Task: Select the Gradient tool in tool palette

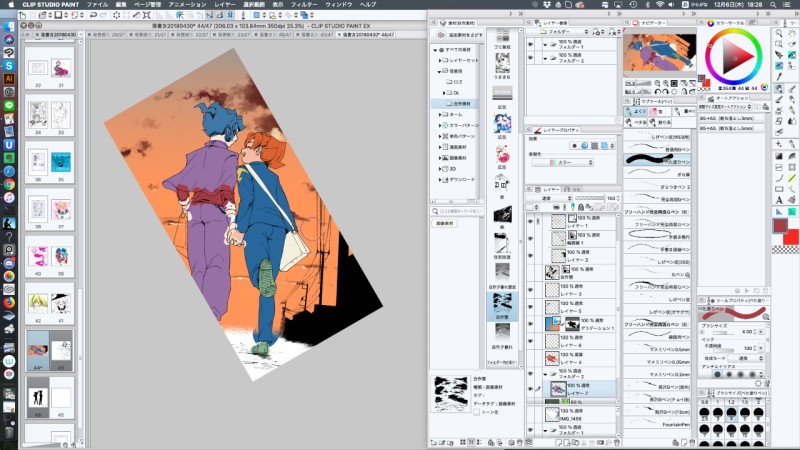Action: [x=779, y=156]
